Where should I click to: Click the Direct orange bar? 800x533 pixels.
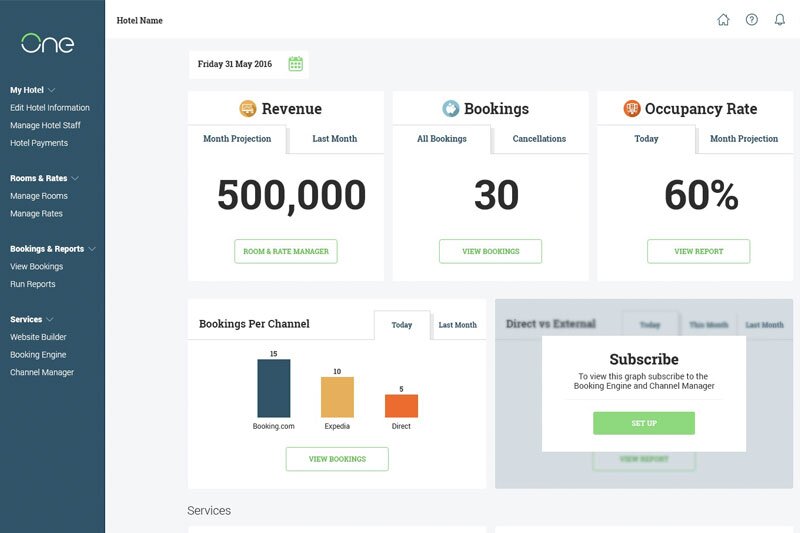(401, 406)
